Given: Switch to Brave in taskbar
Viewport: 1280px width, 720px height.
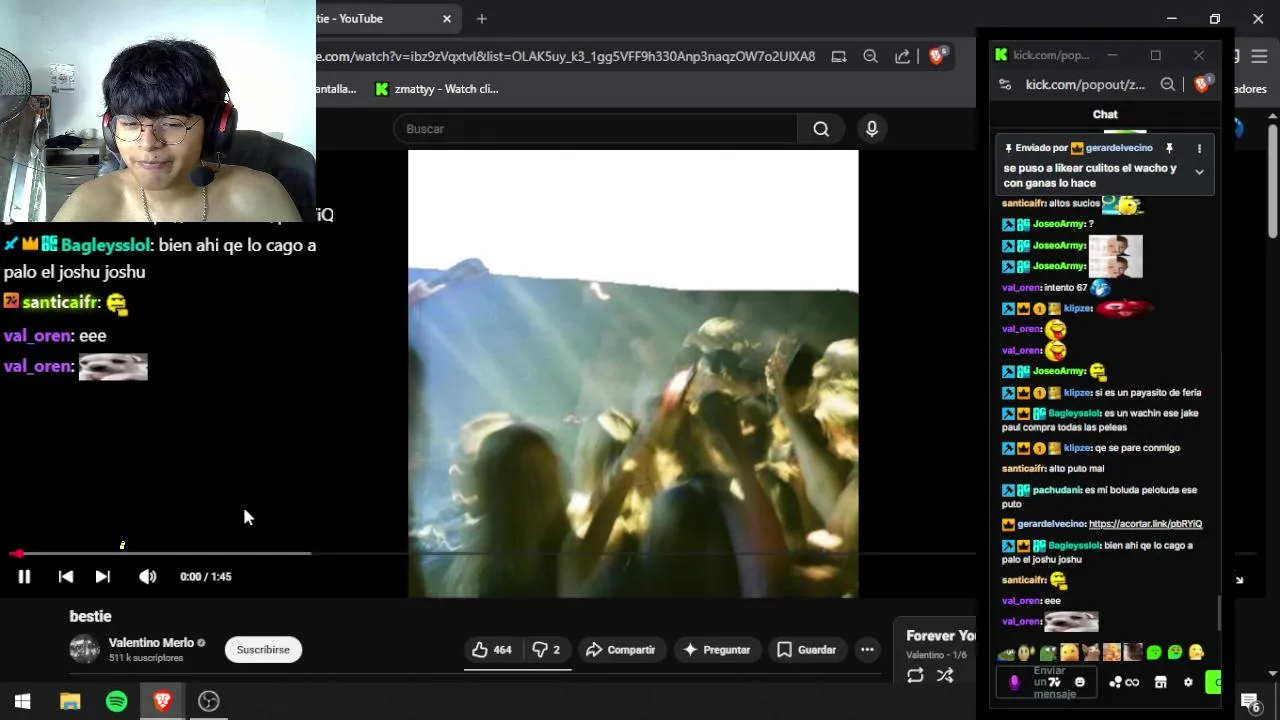Looking at the screenshot, I should (163, 701).
